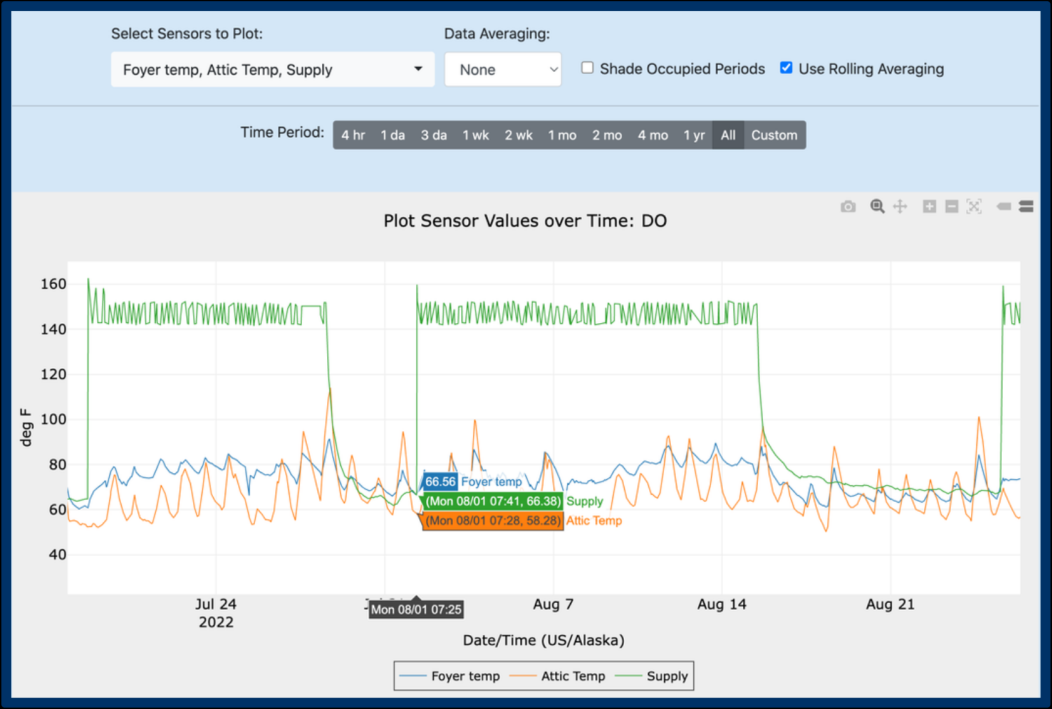Click the plot title Plot Sensor Values
This screenshot has width=1052, height=709.
pos(525,221)
